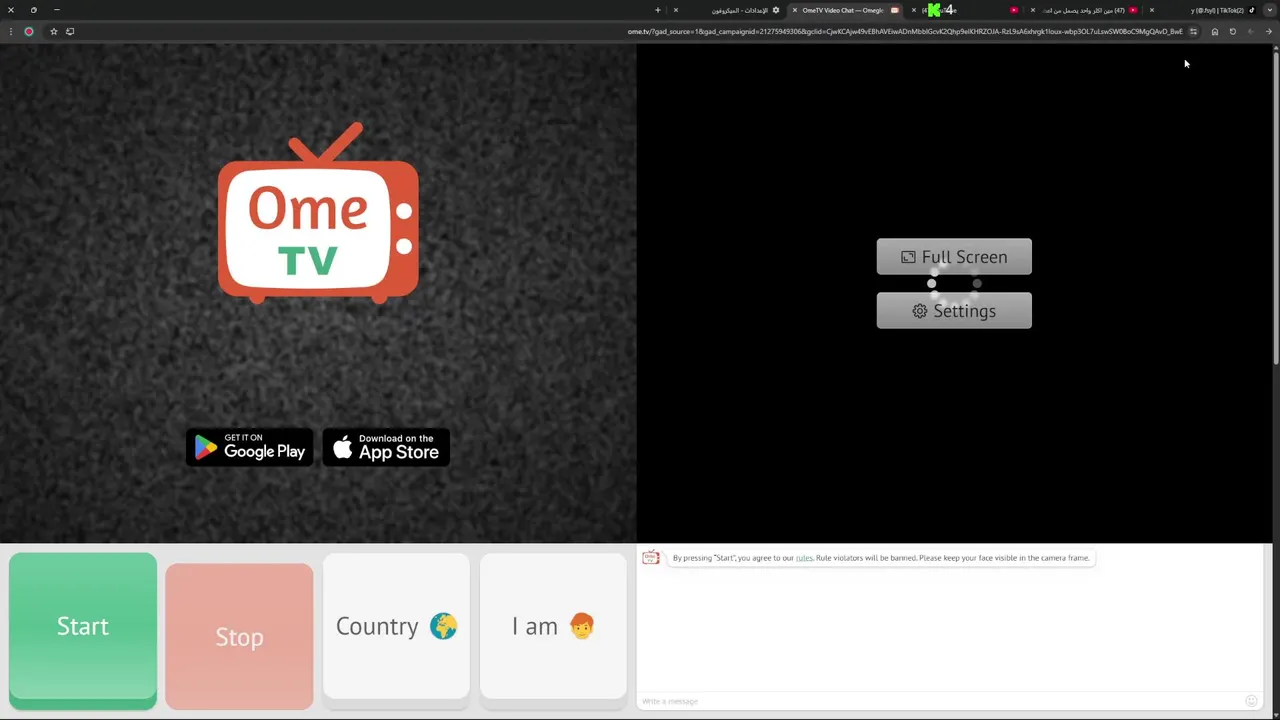Open video Settings with gear icon
This screenshot has width=1280, height=720.
tap(954, 311)
